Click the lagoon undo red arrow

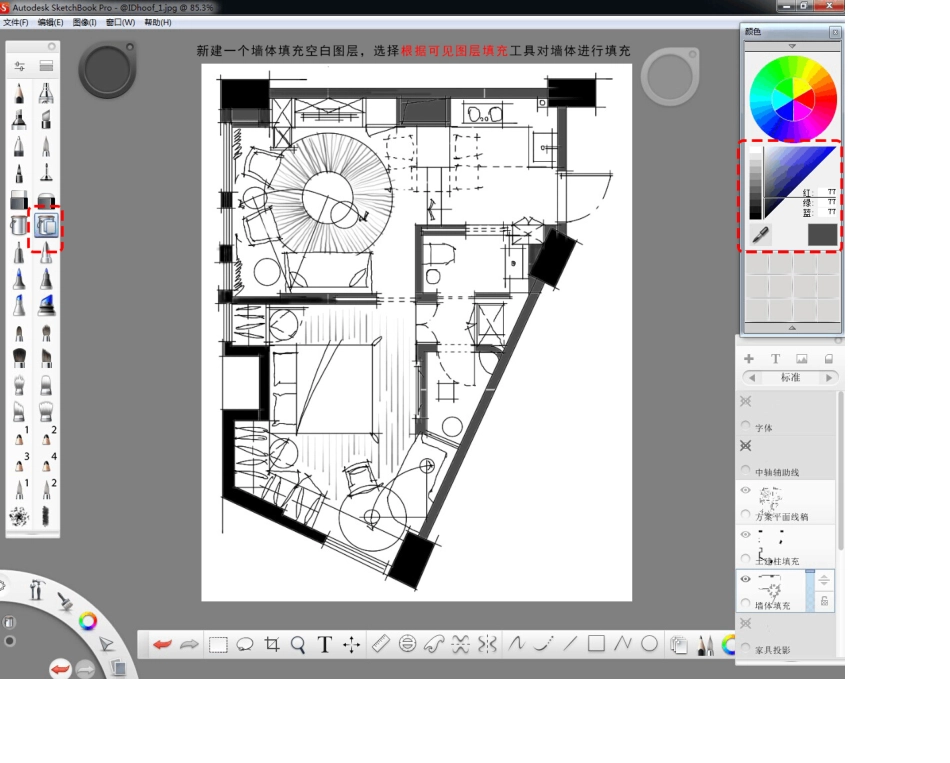[x=60, y=669]
